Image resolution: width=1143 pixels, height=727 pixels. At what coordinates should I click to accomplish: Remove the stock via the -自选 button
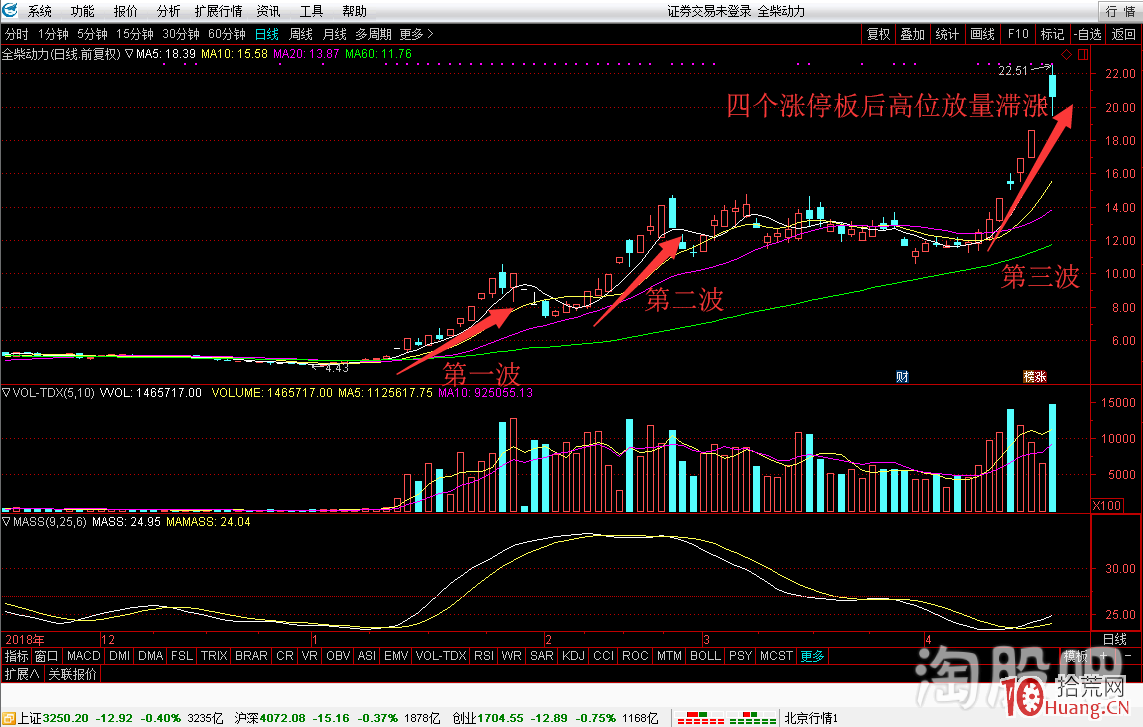point(1088,34)
